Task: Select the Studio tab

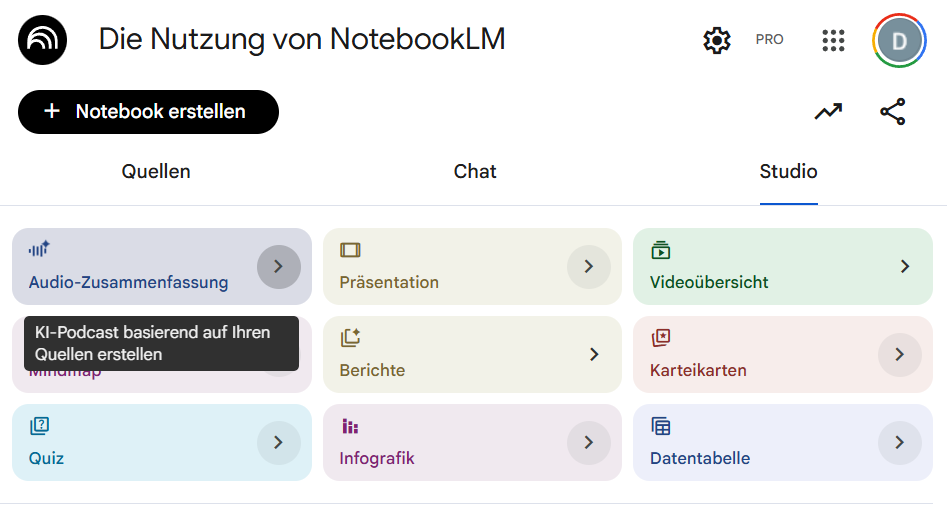Action: tap(788, 171)
